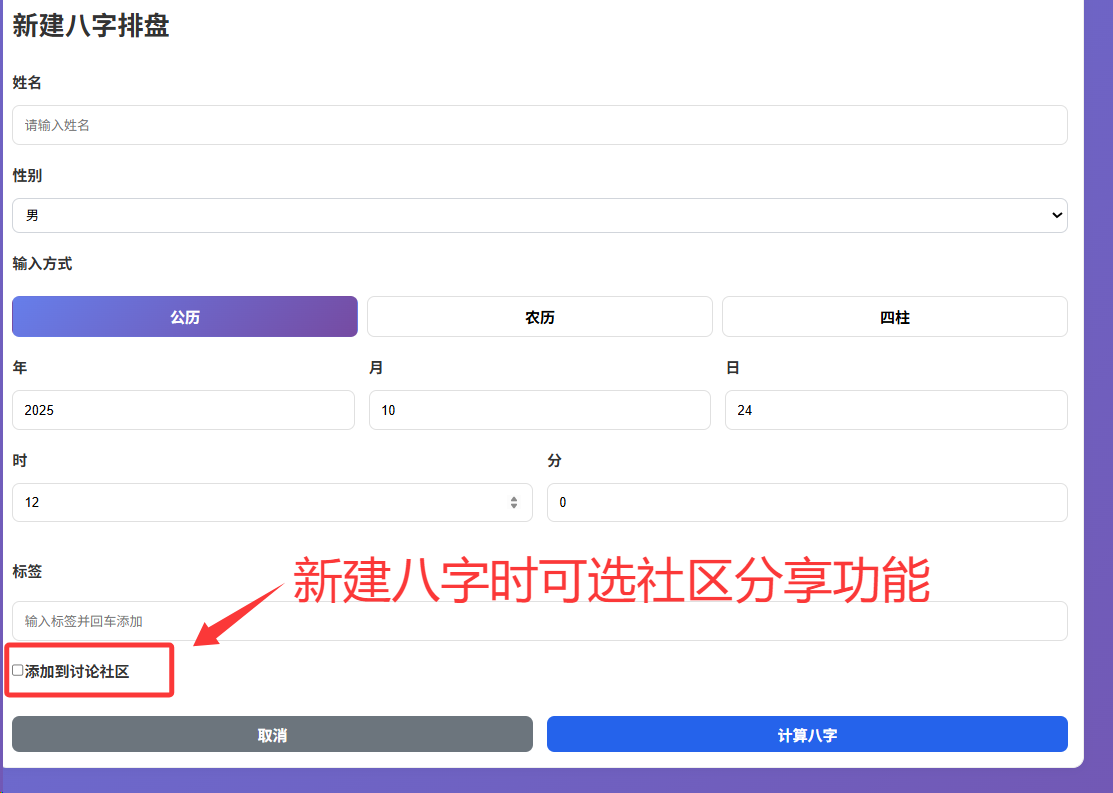Choose the 四柱 input mode tab
Screen dimensions: 1113x793
[x=894, y=317]
